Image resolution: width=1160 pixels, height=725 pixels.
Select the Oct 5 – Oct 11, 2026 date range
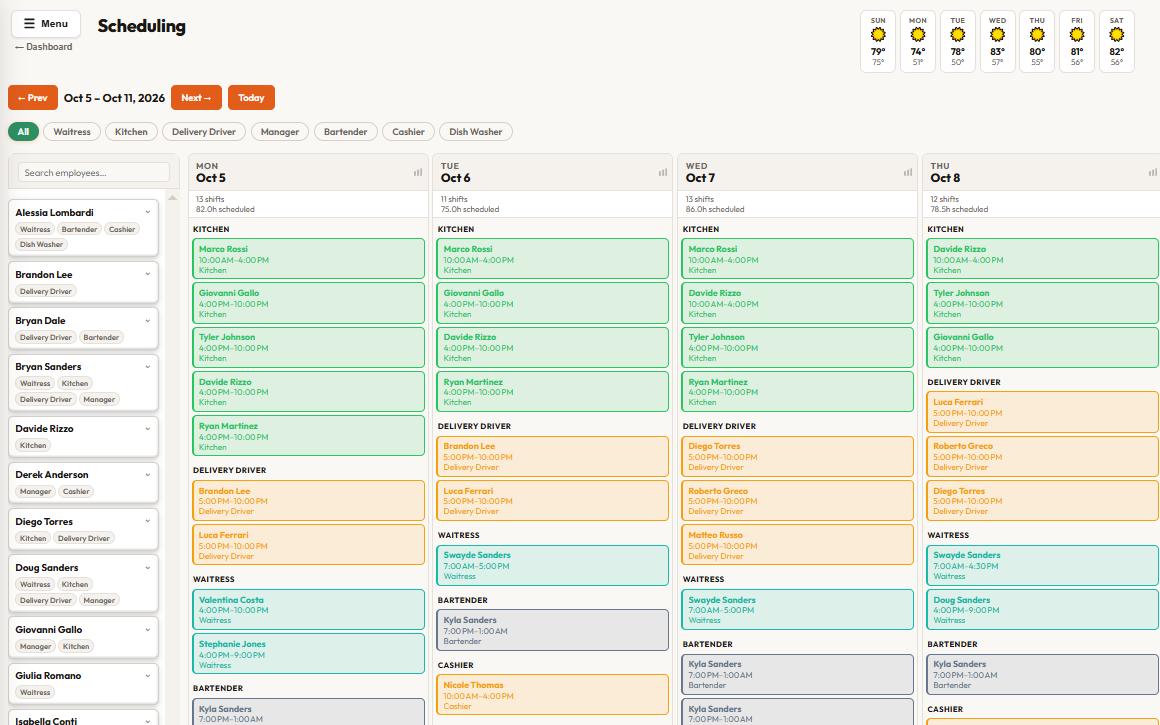[114, 98]
